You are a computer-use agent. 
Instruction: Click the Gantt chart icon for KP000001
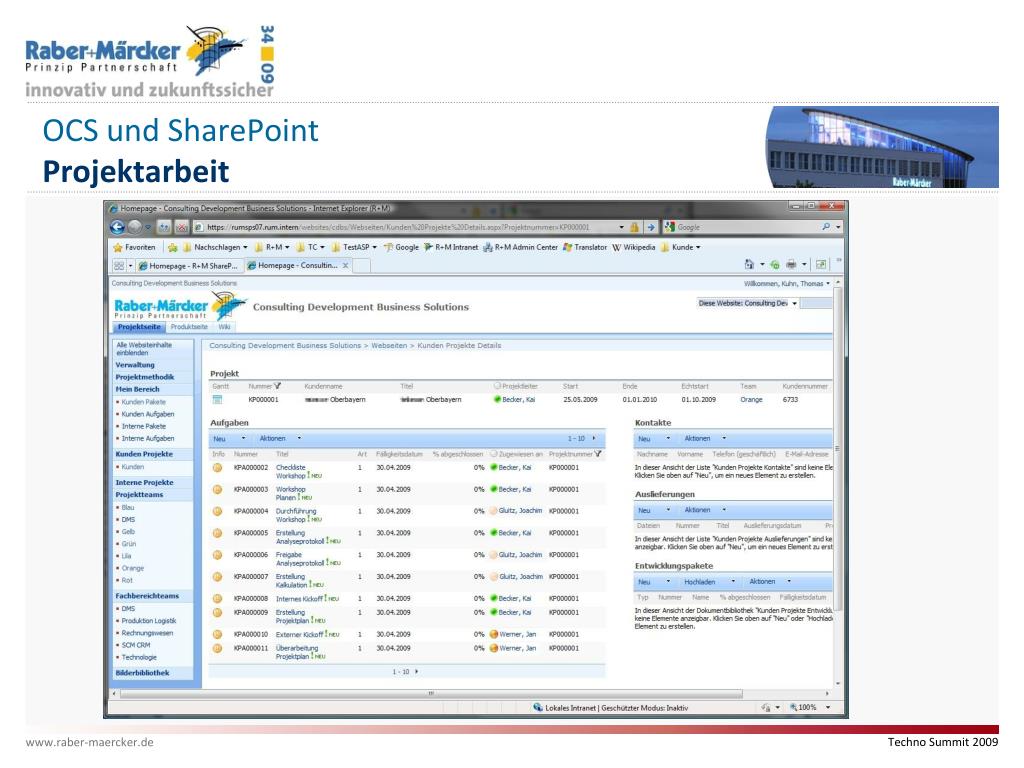(x=217, y=400)
